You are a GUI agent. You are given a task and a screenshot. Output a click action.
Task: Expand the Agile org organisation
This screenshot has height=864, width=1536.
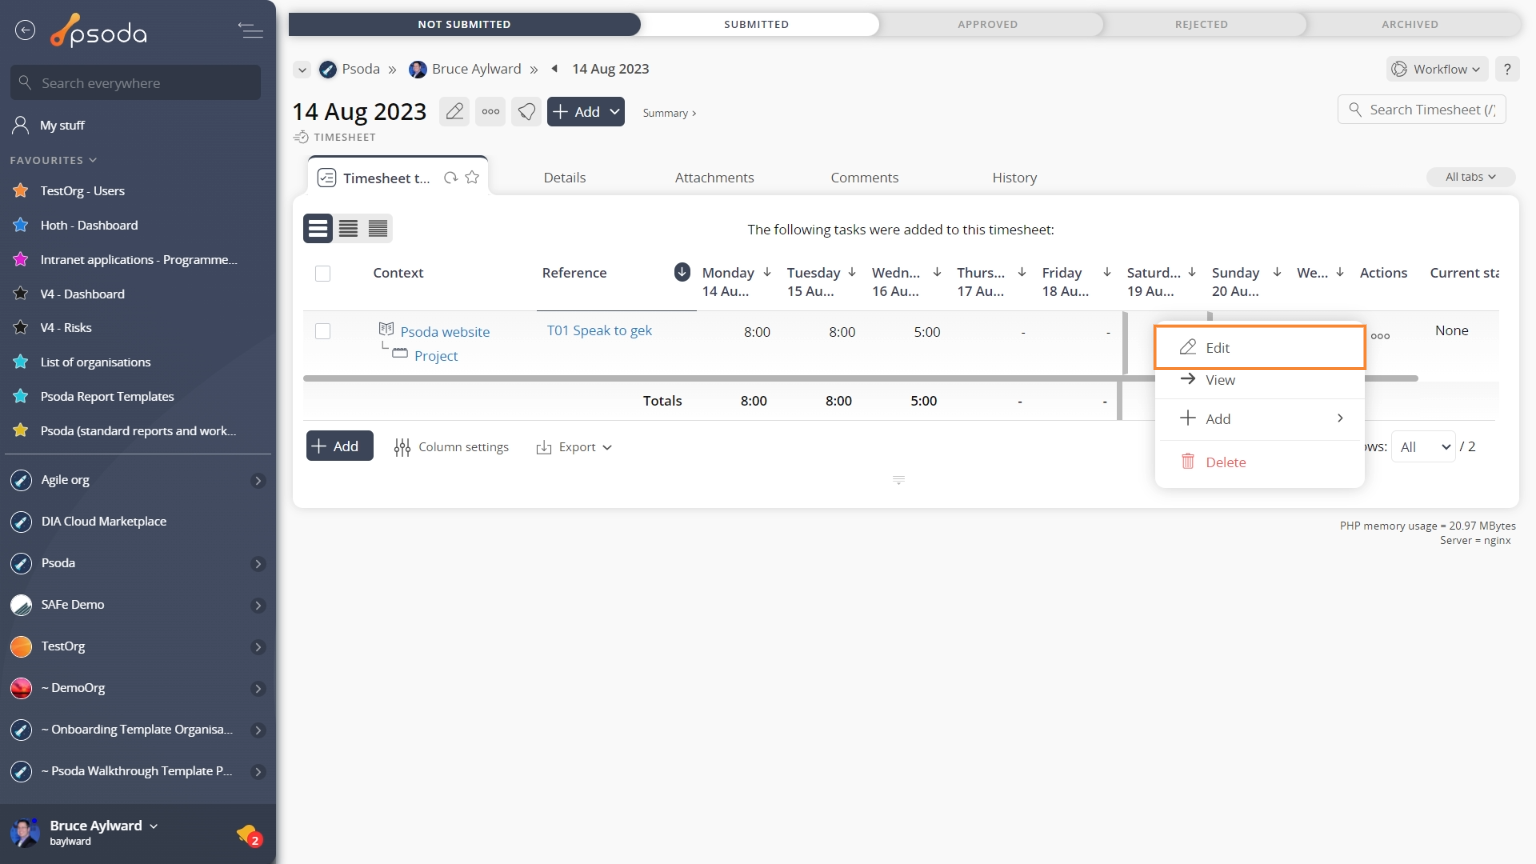click(x=258, y=481)
